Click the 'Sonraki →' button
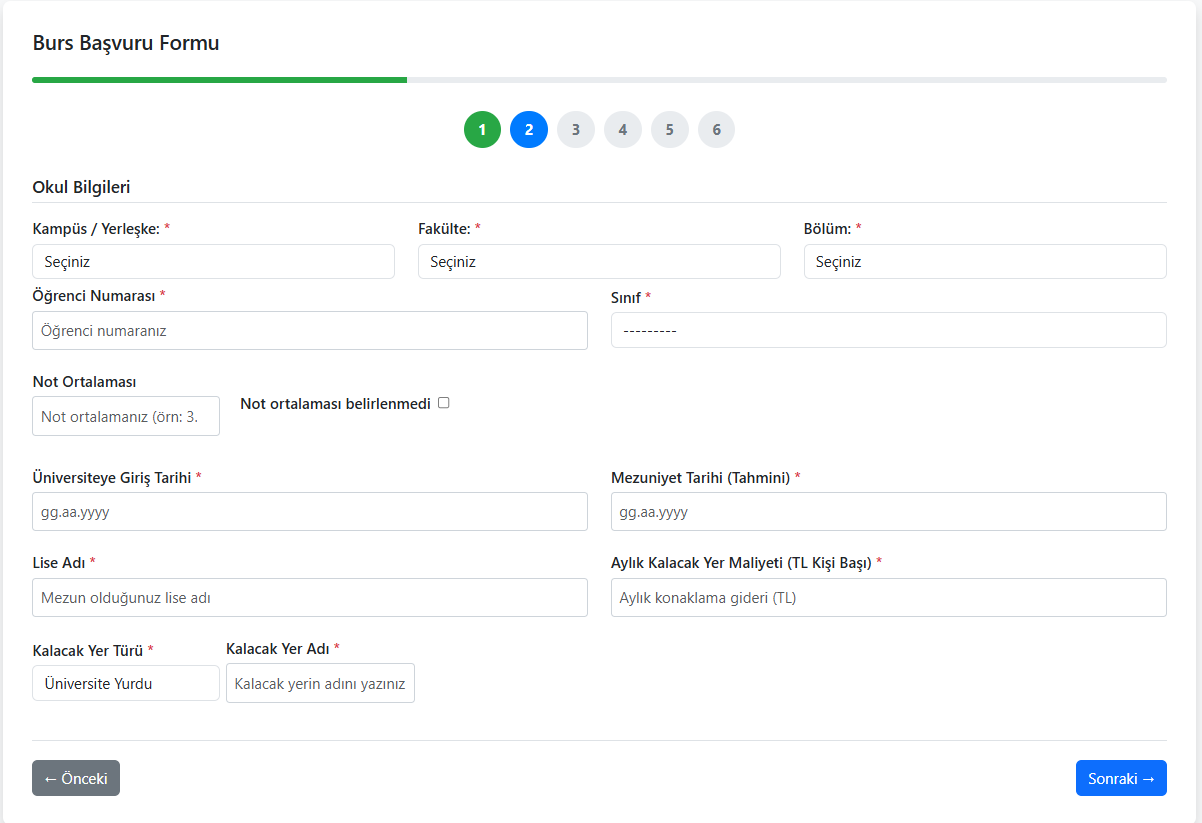Image resolution: width=1202 pixels, height=823 pixels. [x=1121, y=777]
